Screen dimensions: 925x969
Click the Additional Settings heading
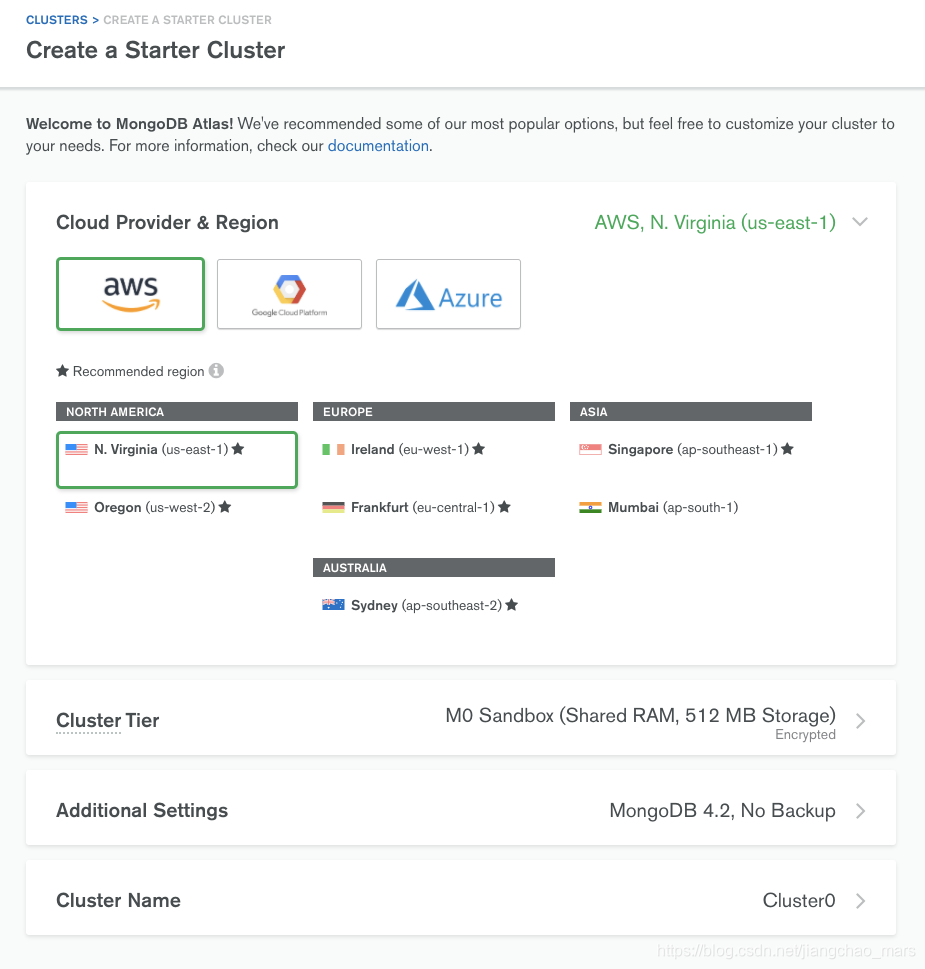click(142, 810)
